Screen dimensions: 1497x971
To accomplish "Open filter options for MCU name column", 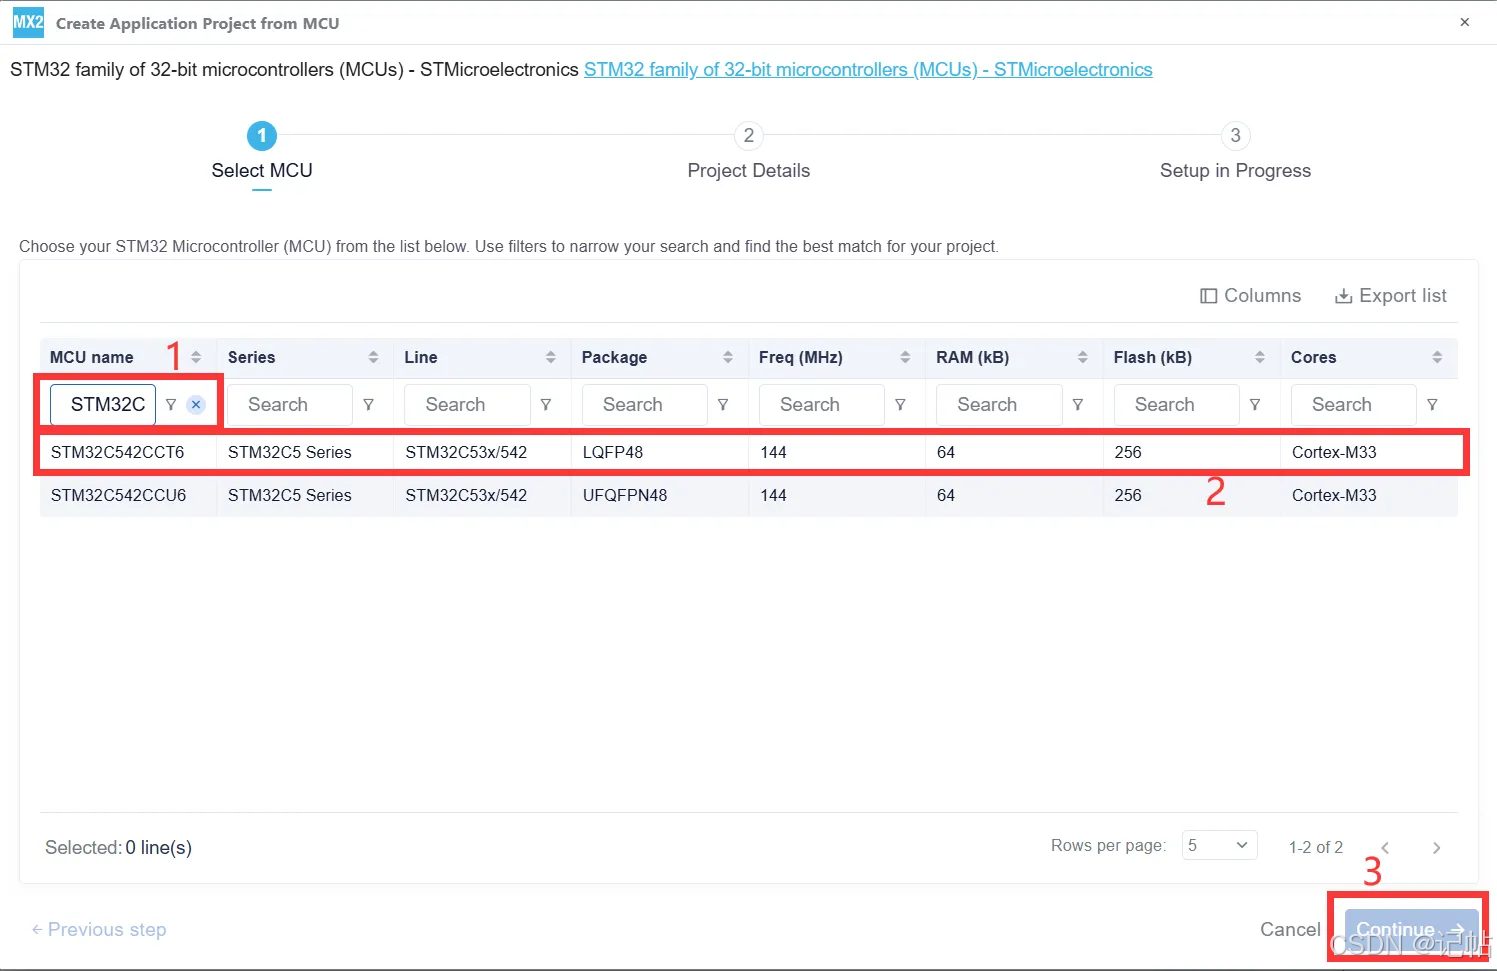I will 171,405.
